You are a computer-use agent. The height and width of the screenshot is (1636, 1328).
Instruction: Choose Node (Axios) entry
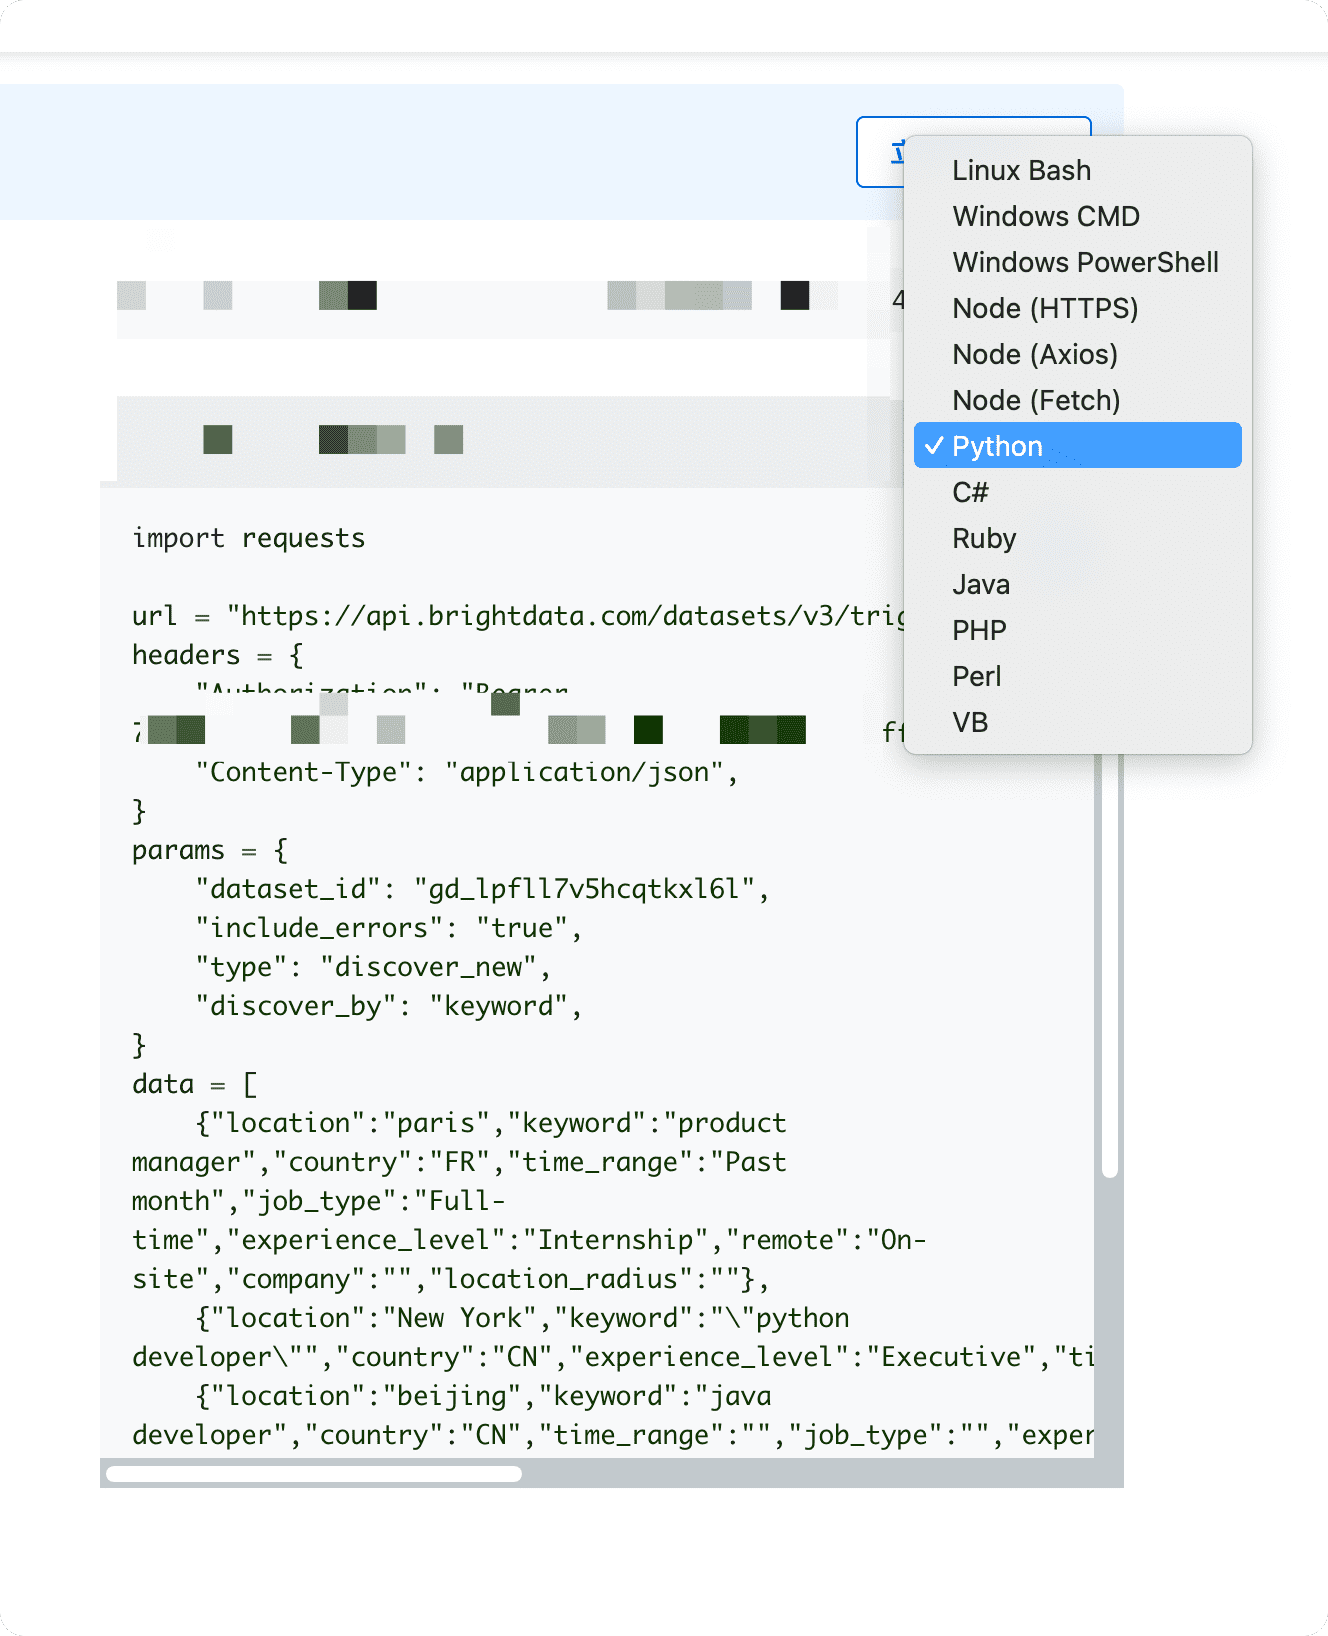1077,355
